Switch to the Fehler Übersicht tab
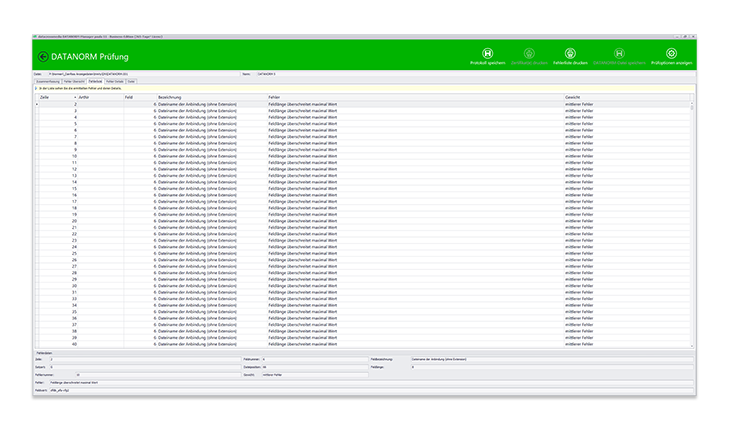729x430 pixels. pyautogui.click(x=74, y=81)
